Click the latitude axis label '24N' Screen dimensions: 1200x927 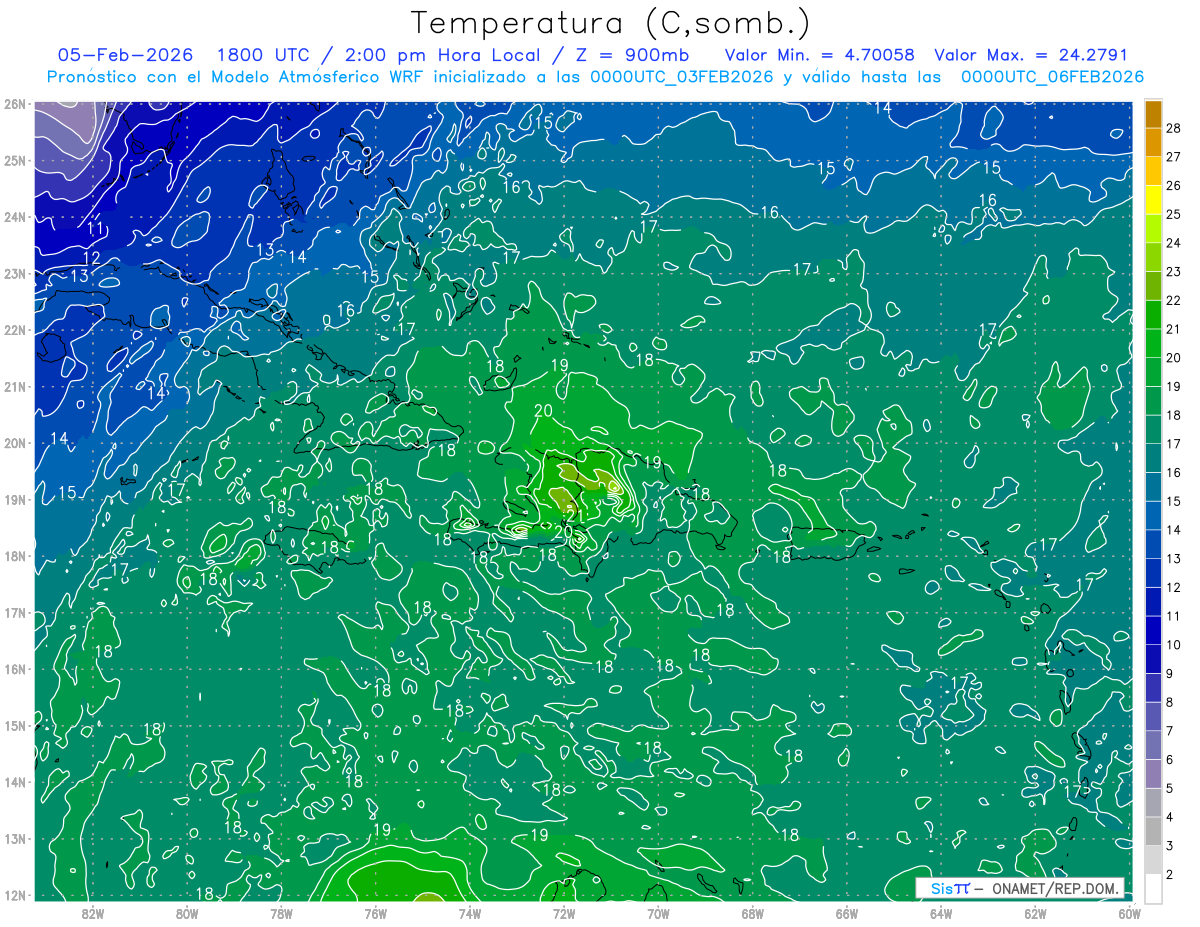point(14,217)
